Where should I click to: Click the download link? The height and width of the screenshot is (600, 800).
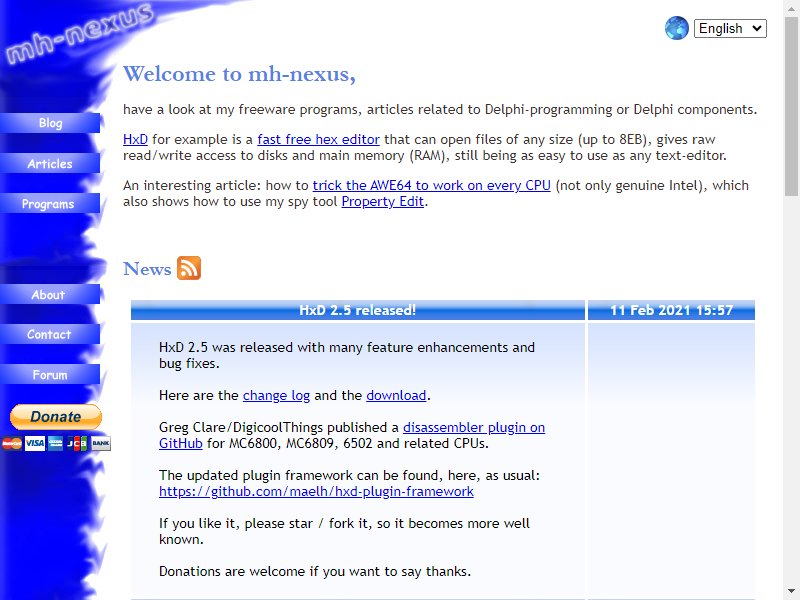(x=396, y=395)
